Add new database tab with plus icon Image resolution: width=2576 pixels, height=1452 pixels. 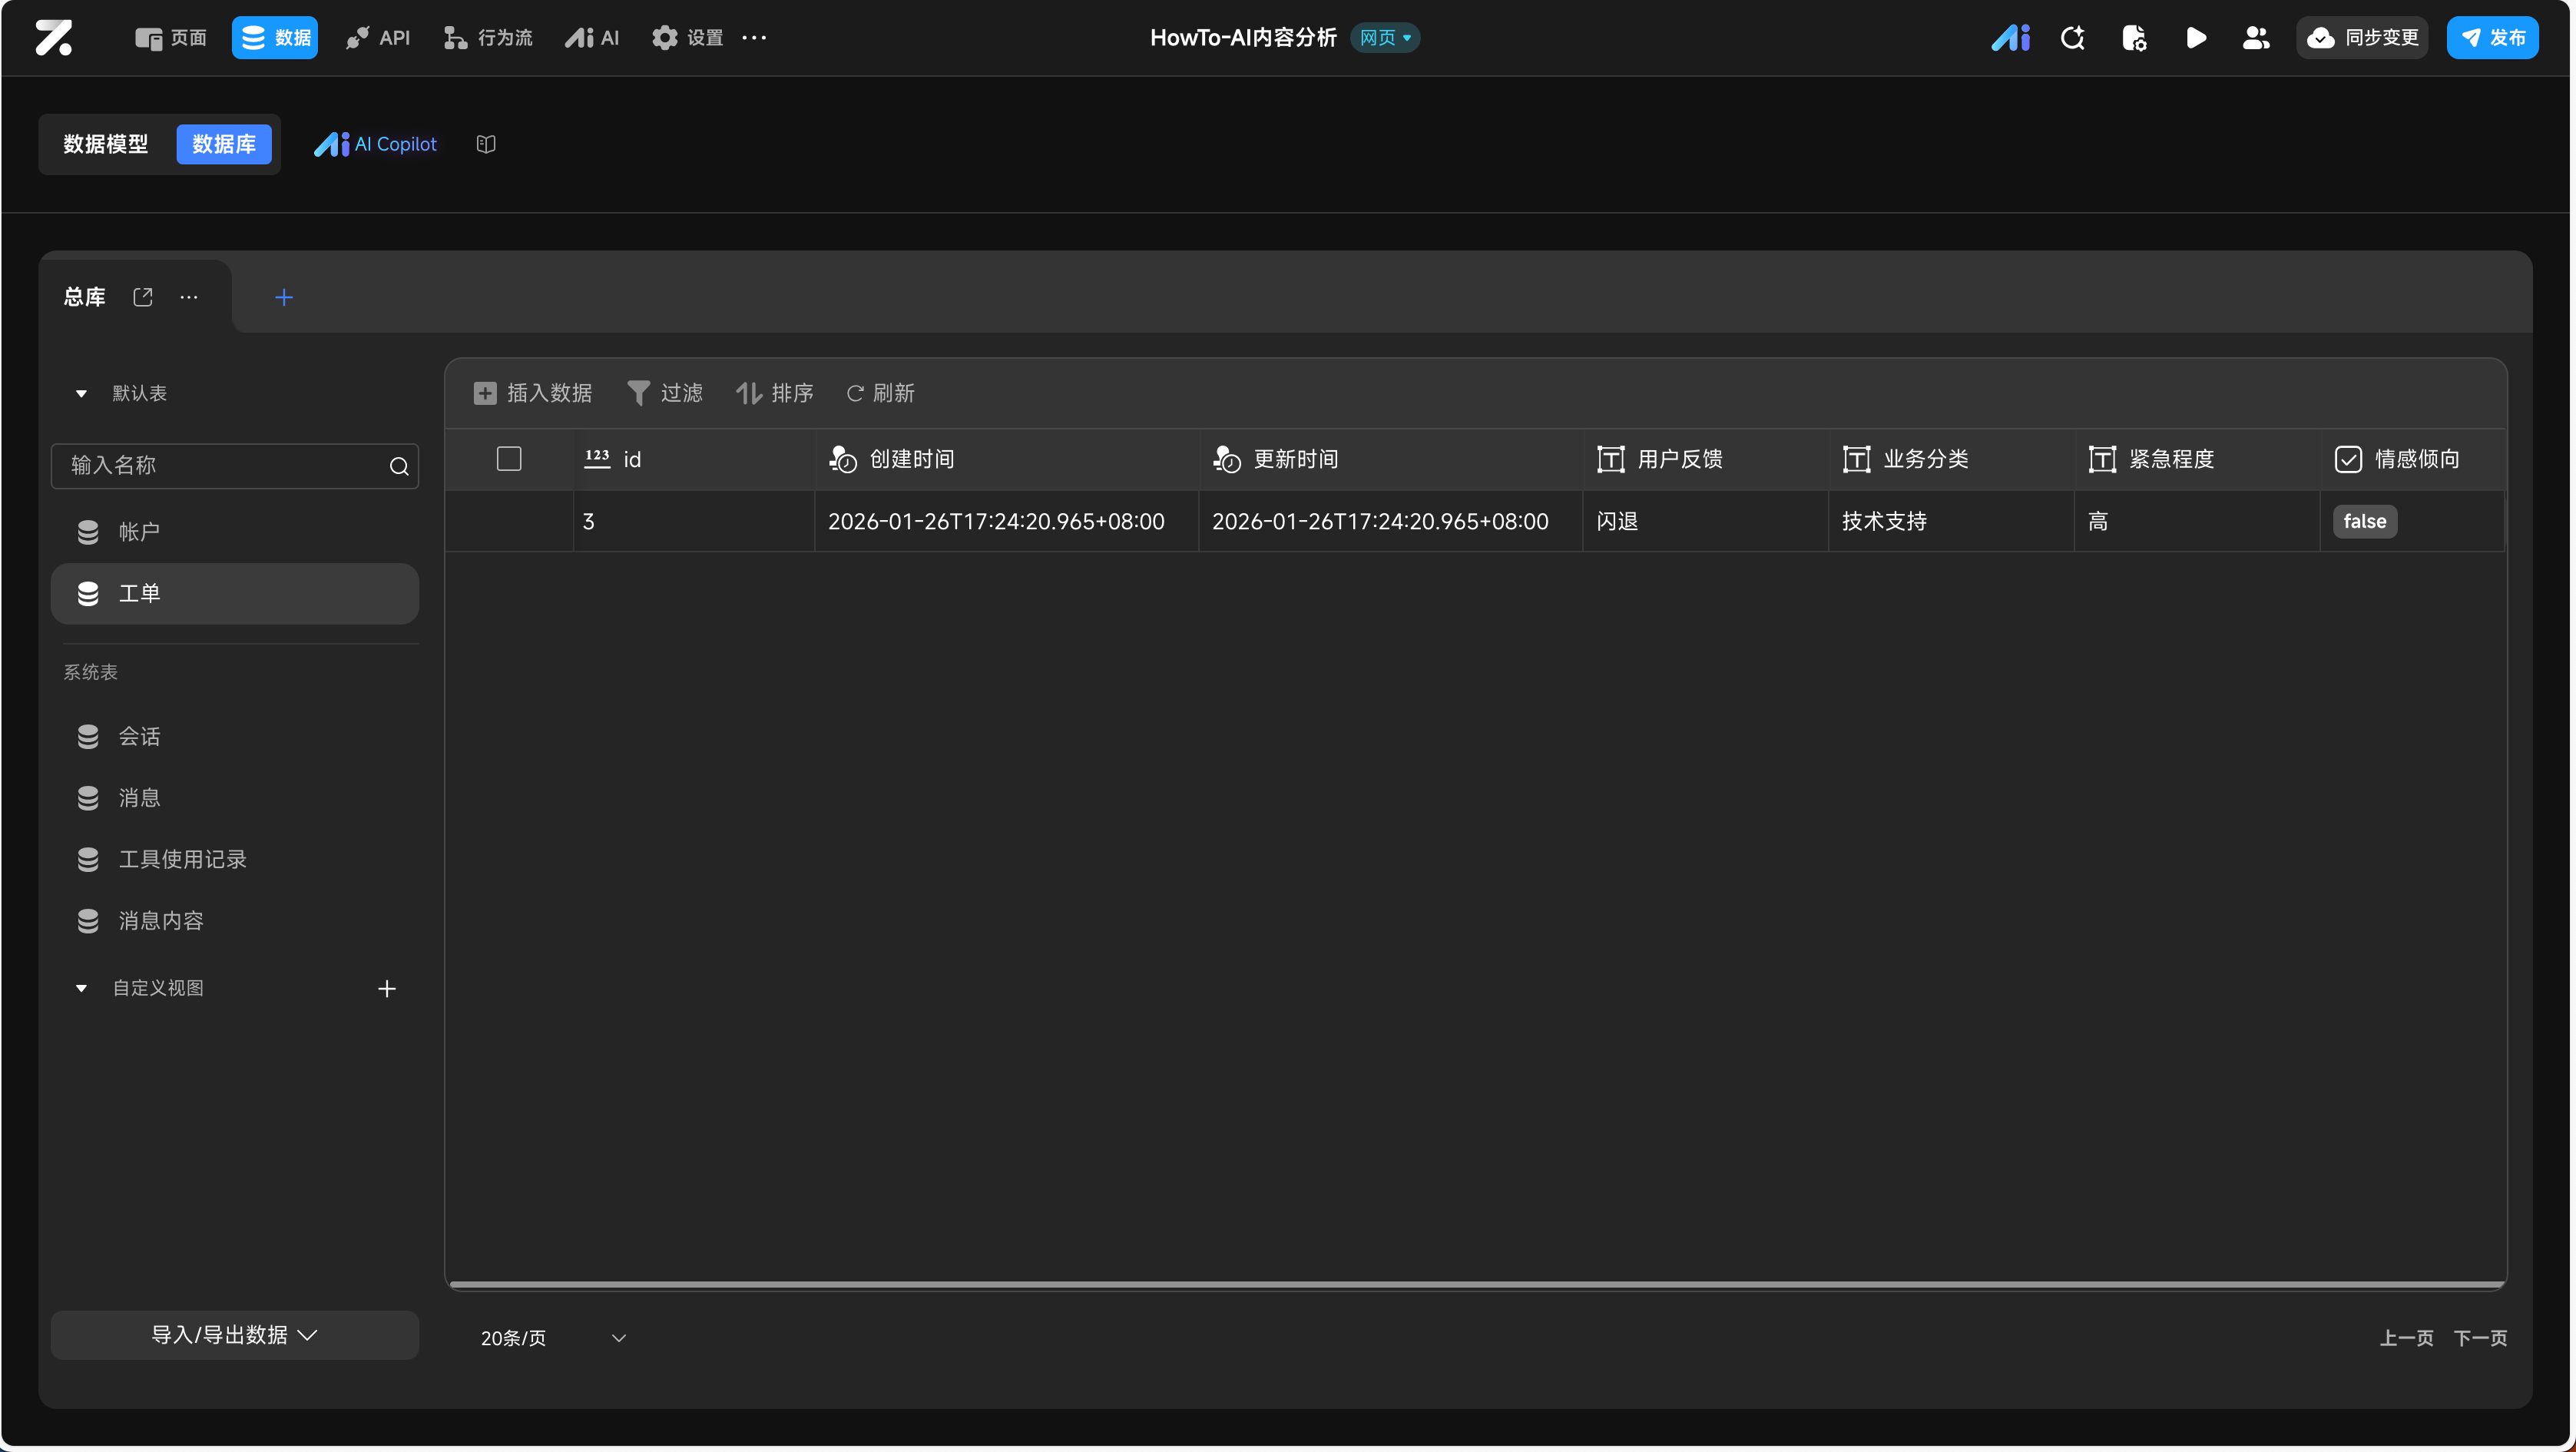284,297
